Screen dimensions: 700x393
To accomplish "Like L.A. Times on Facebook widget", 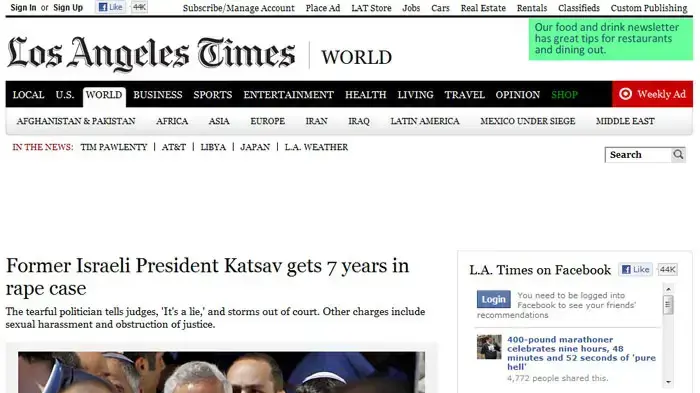I will pos(635,270).
